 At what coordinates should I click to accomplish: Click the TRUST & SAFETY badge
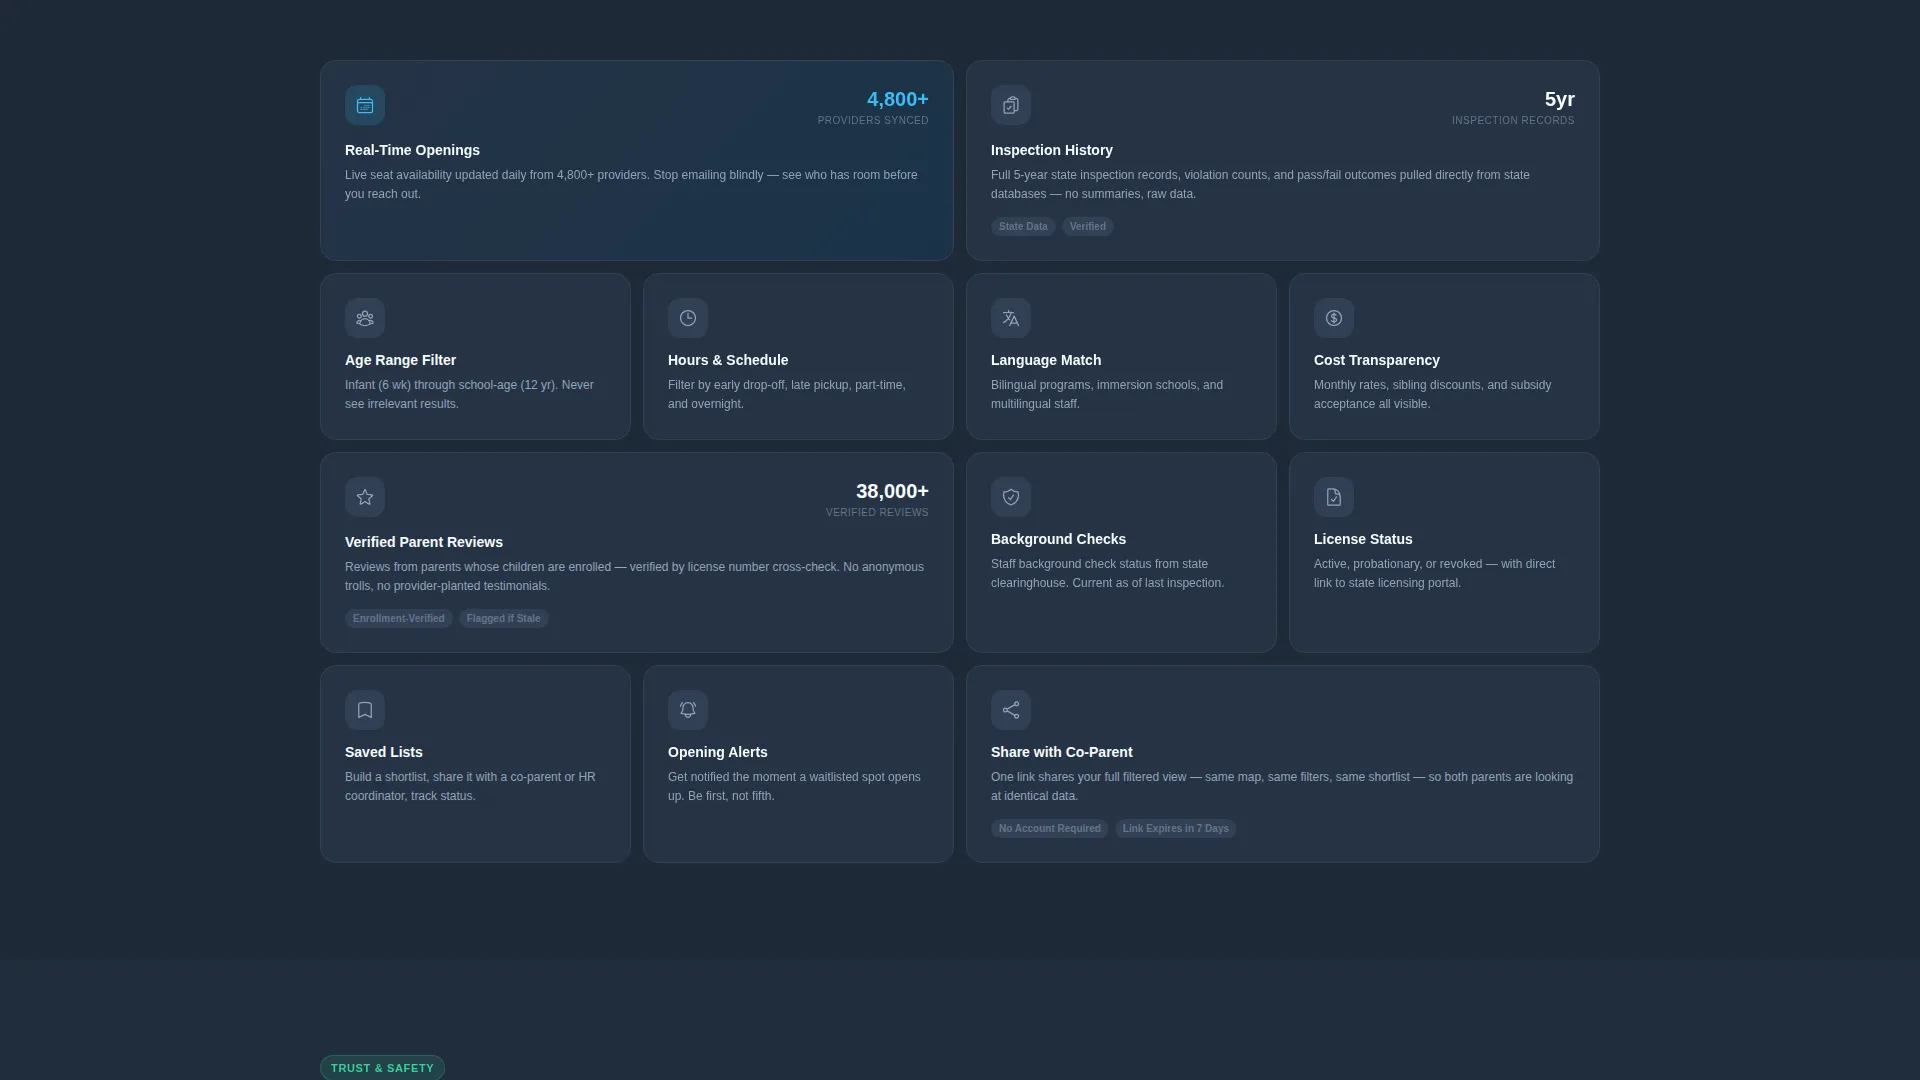pos(382,1068)
